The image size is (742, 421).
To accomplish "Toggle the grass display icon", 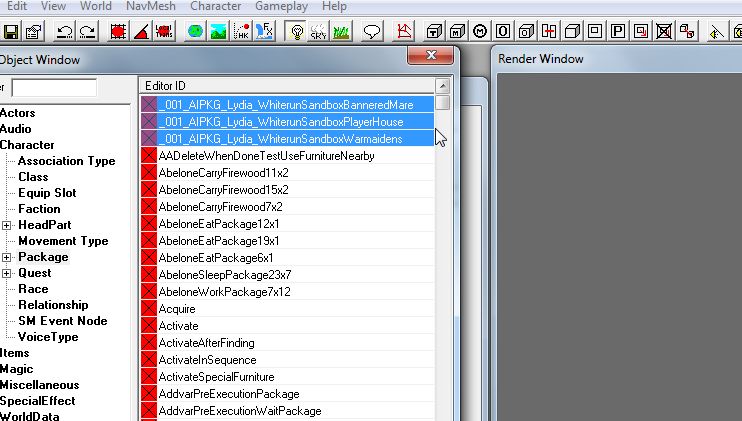I will pyautogui.click(x=341, y=32).
